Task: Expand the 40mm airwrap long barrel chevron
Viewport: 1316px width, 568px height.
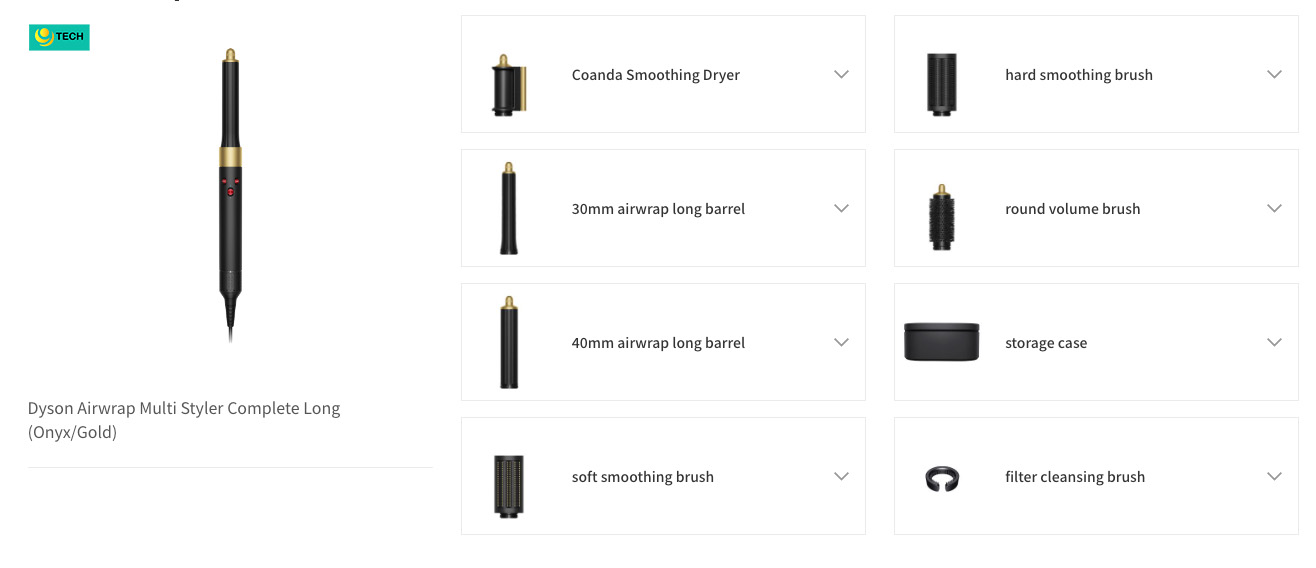Action: (x=841, y=342)
